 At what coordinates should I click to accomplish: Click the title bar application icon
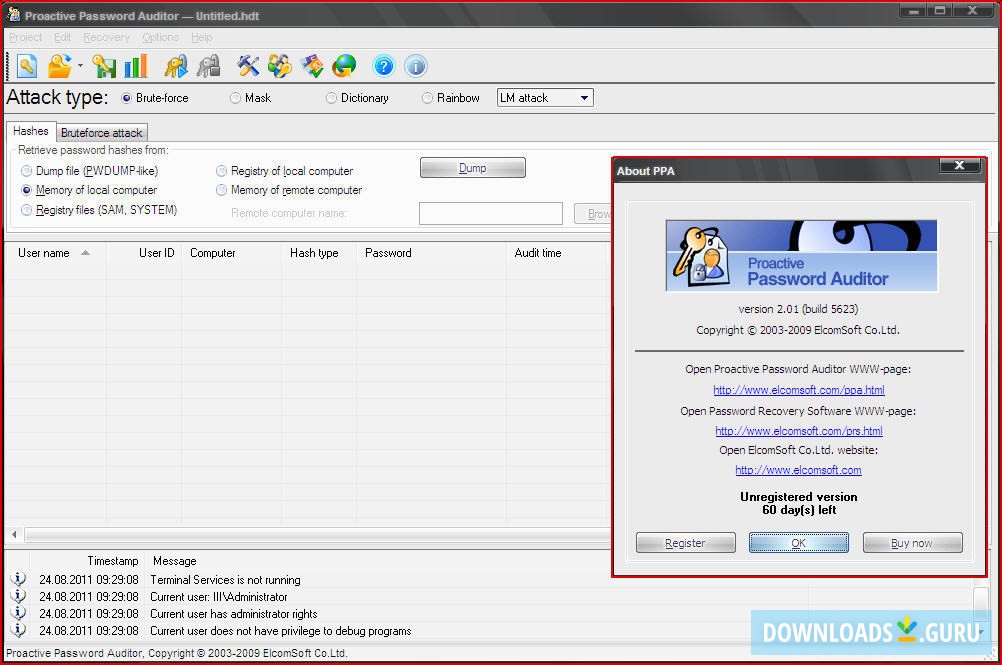coord(14,14)
